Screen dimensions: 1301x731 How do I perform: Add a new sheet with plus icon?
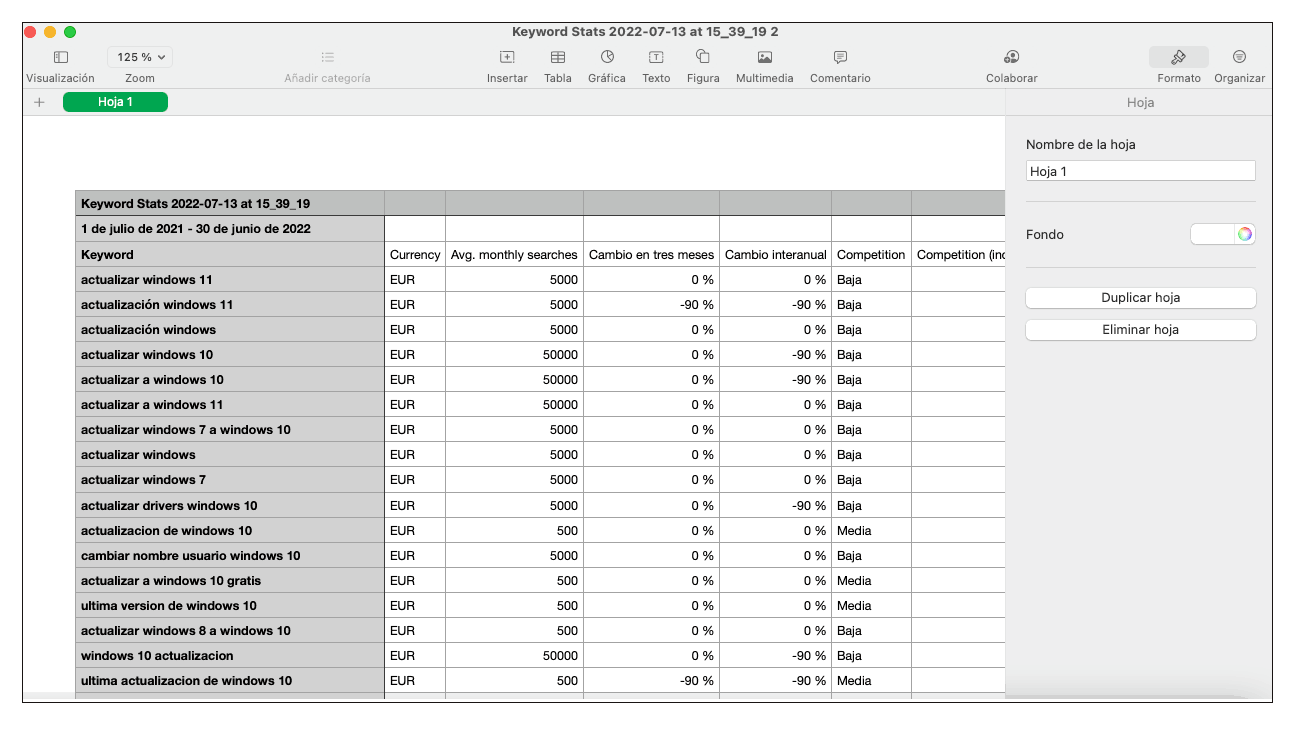click(x=39, y=102)
